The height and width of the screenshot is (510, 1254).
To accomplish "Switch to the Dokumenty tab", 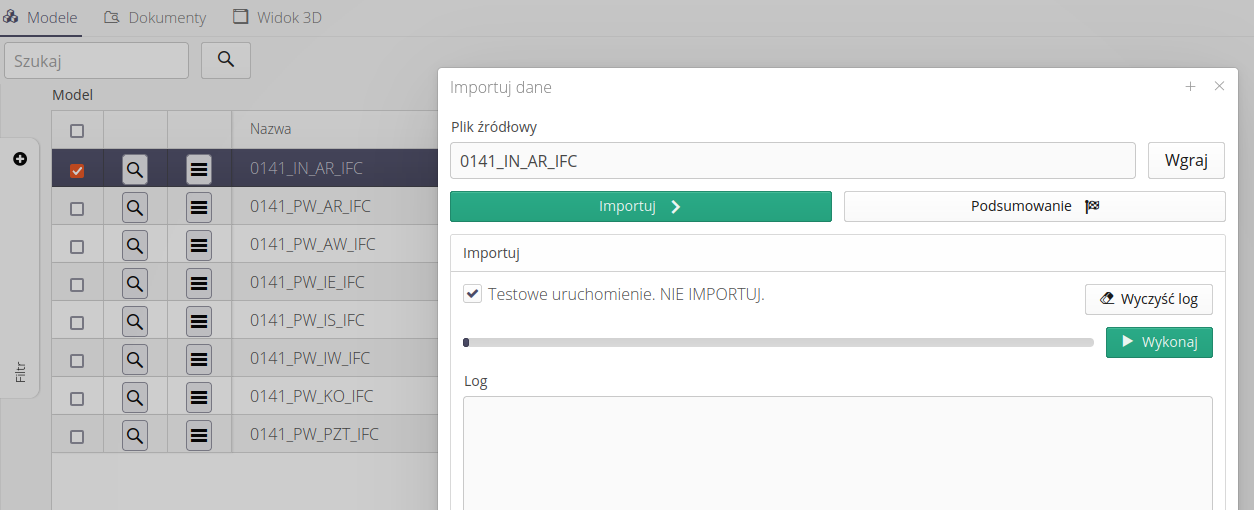I will pos(155,18).
